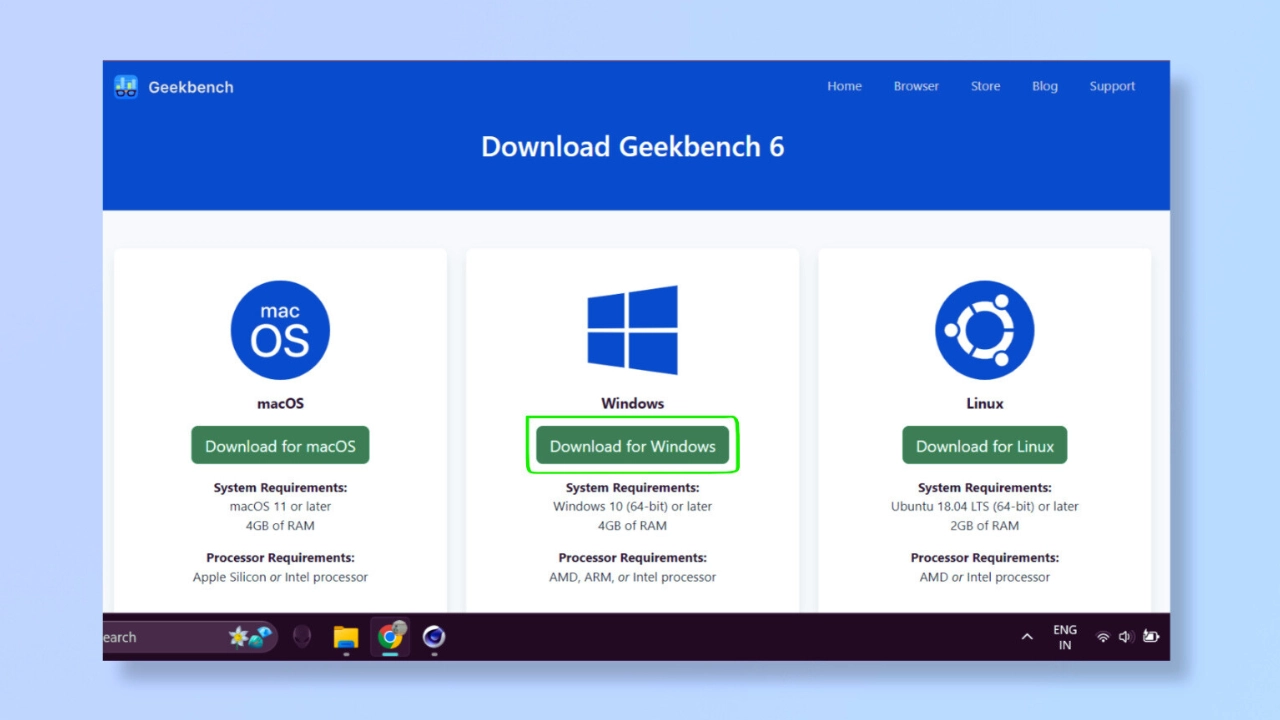Click the Linux card title
The height and width of the screenshot is (720, 1280).
985,404
